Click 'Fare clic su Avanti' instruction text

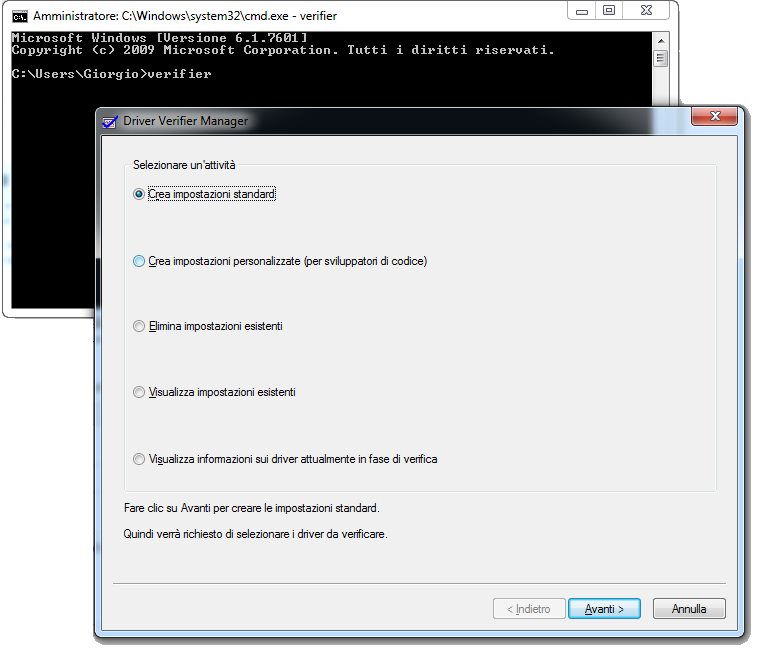[x=251, y=508]
